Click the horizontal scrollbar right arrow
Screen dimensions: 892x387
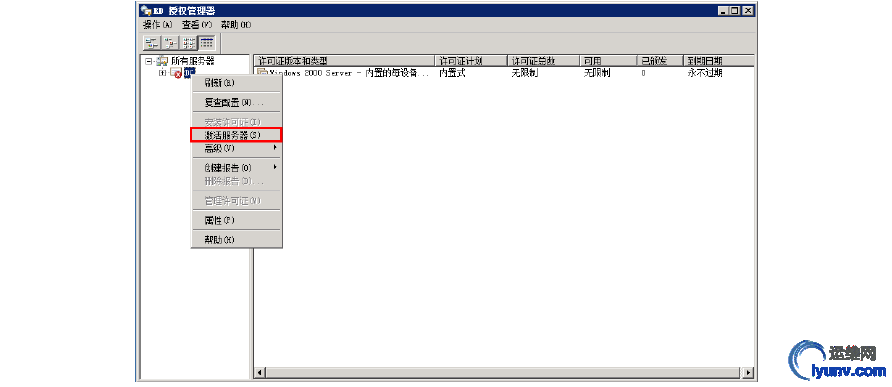click(x=749, y=373)
